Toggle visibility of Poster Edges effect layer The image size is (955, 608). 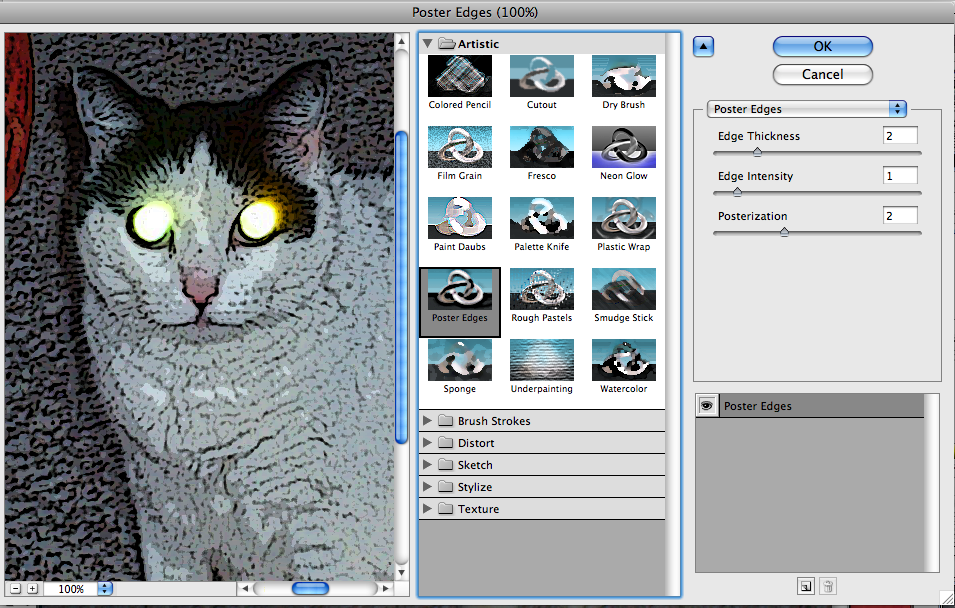pos(707,406)
